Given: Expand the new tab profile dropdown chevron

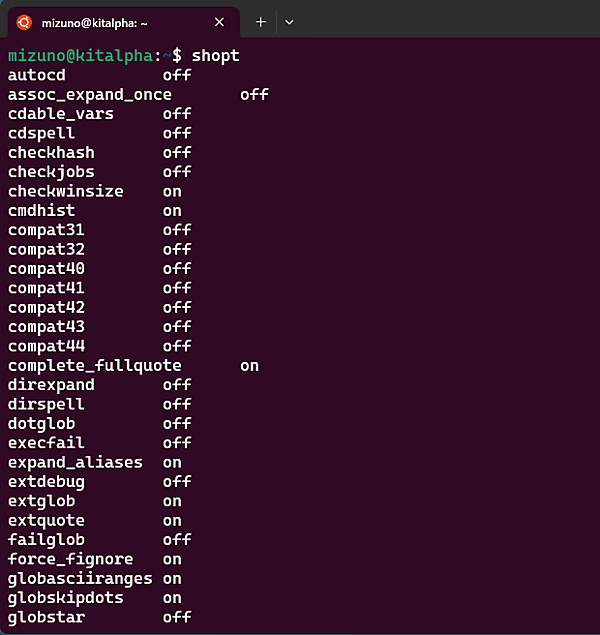Looking at the screenshot, I should (x=289, y=22).
